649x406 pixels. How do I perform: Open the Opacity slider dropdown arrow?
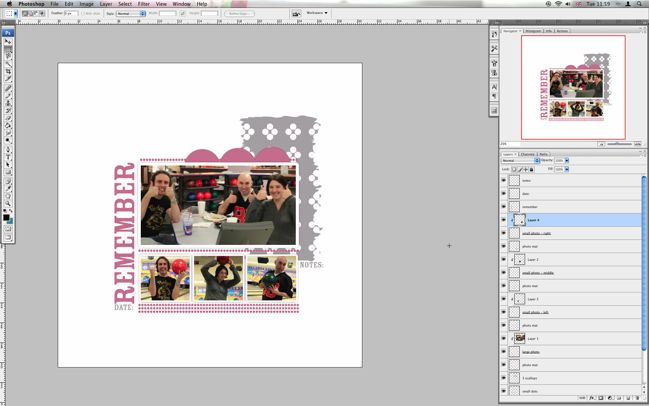(x=567, y=161)
